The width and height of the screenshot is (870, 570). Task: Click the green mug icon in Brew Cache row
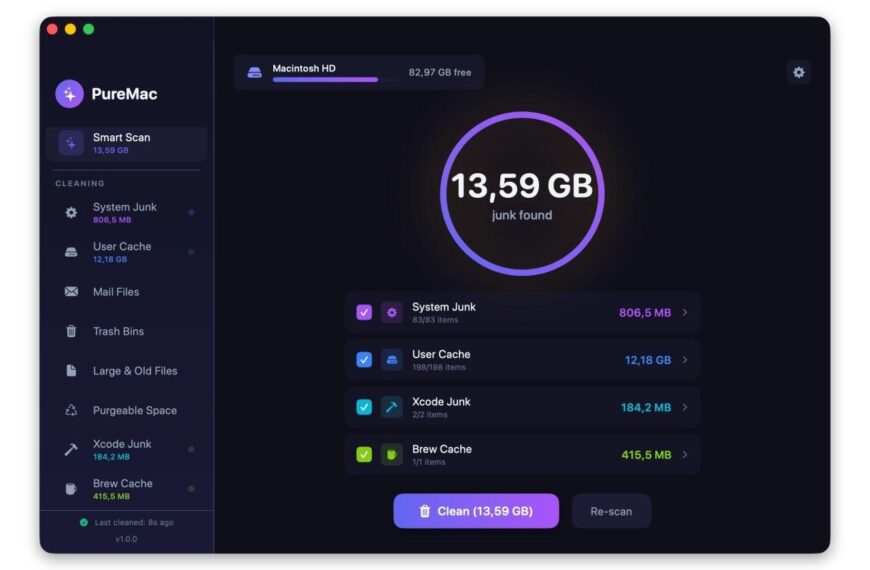click(x=392, y=455)
